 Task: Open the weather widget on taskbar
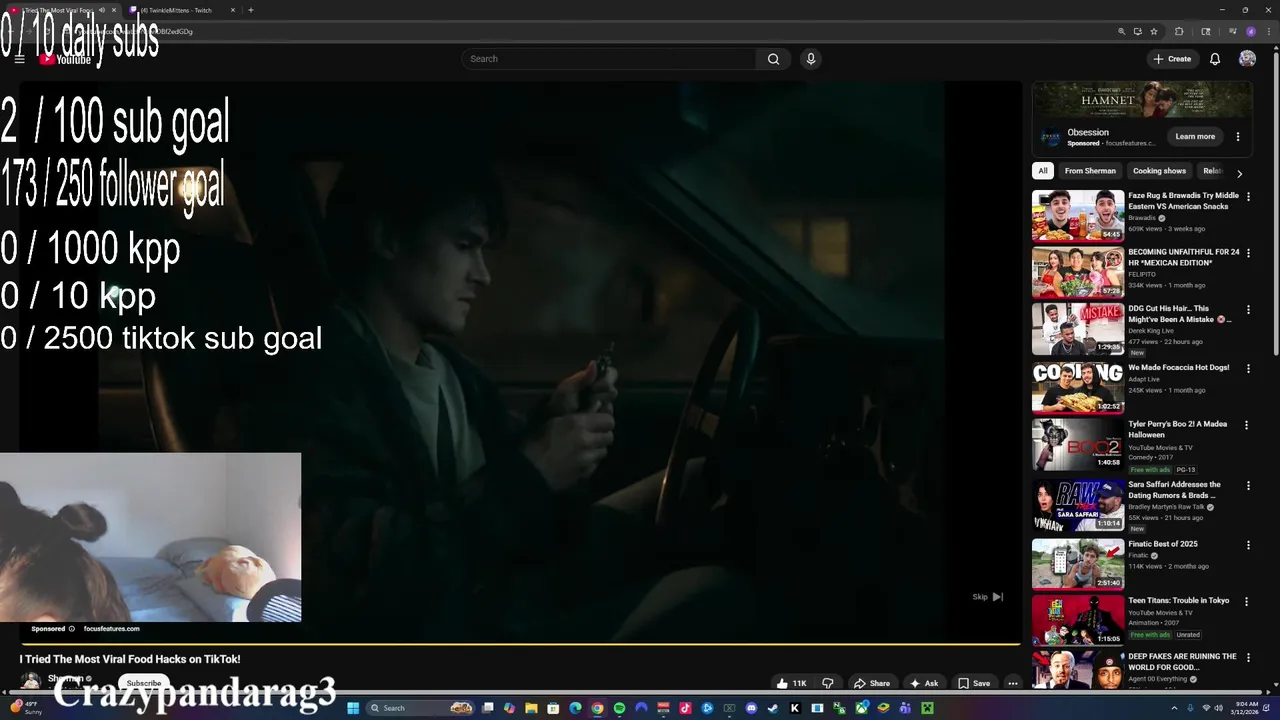[x=25, y=708]
